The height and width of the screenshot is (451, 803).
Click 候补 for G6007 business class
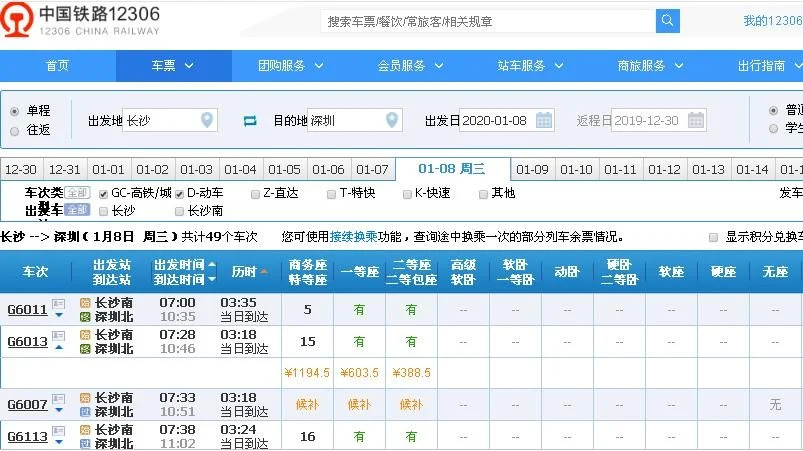click(x=307, y=404)
